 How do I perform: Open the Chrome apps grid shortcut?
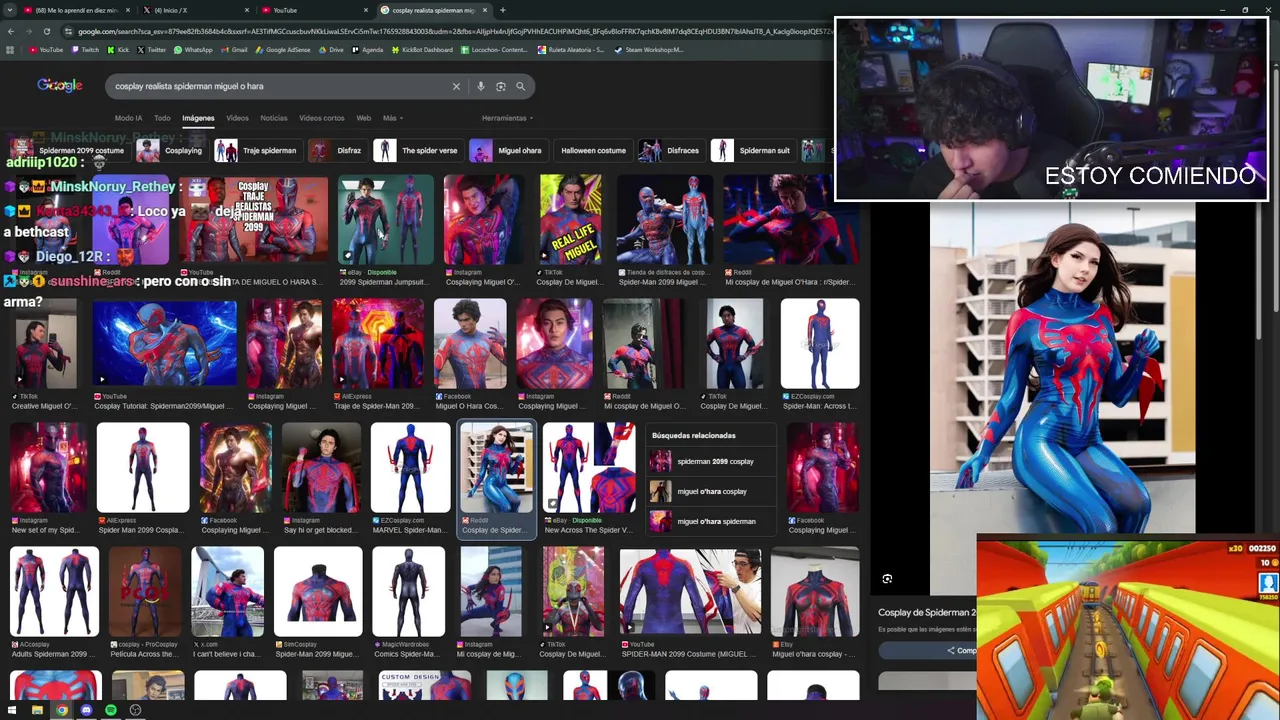coord(12,49)
